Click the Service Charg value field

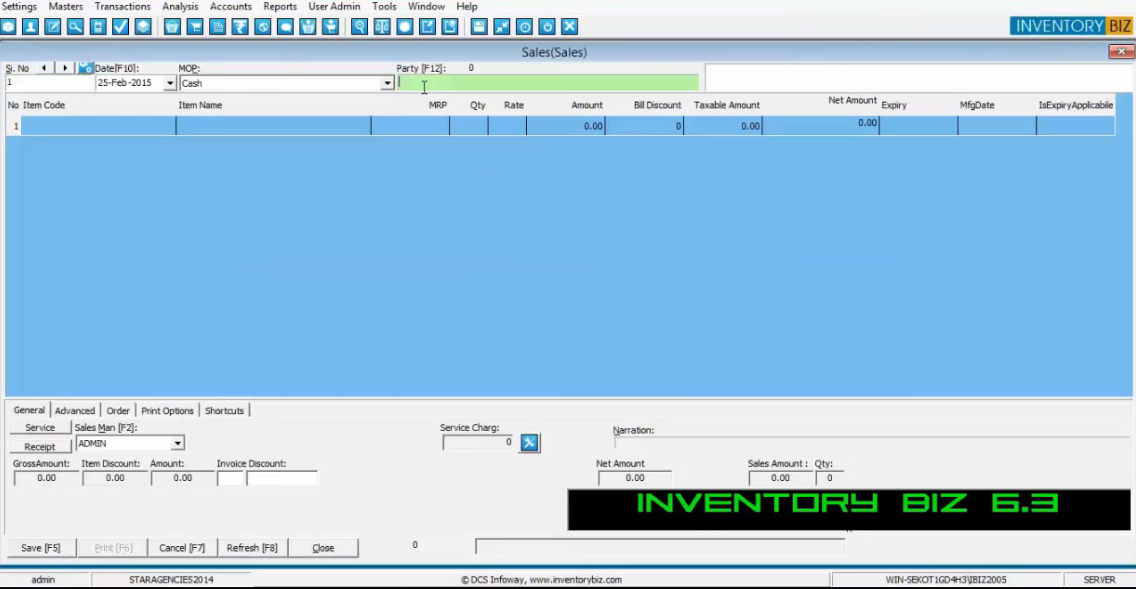478,443
